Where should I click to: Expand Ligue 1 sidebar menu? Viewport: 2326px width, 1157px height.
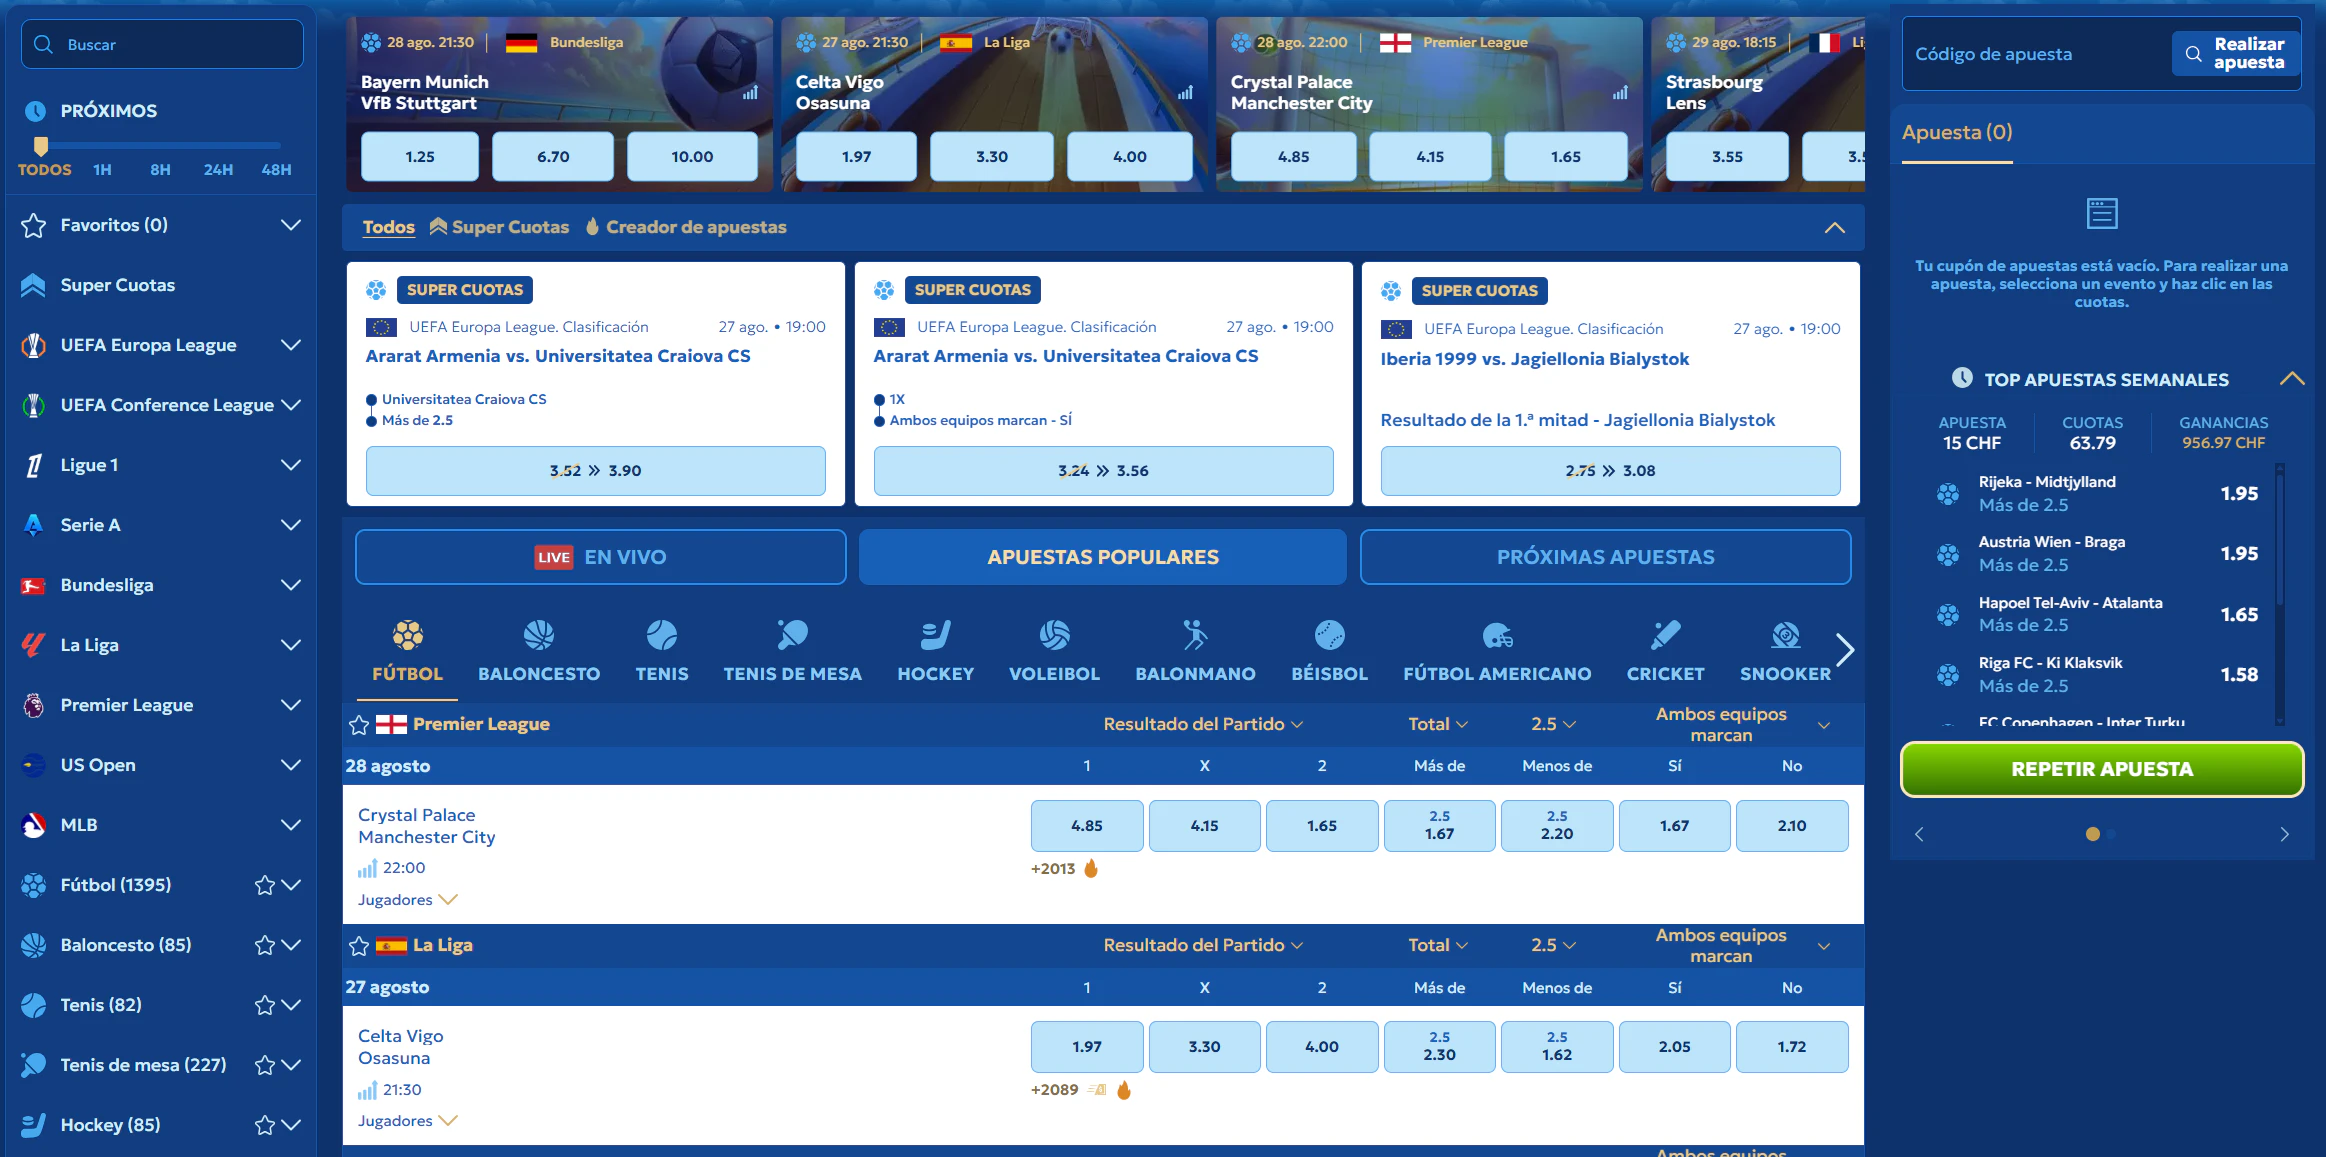point(291,465)
